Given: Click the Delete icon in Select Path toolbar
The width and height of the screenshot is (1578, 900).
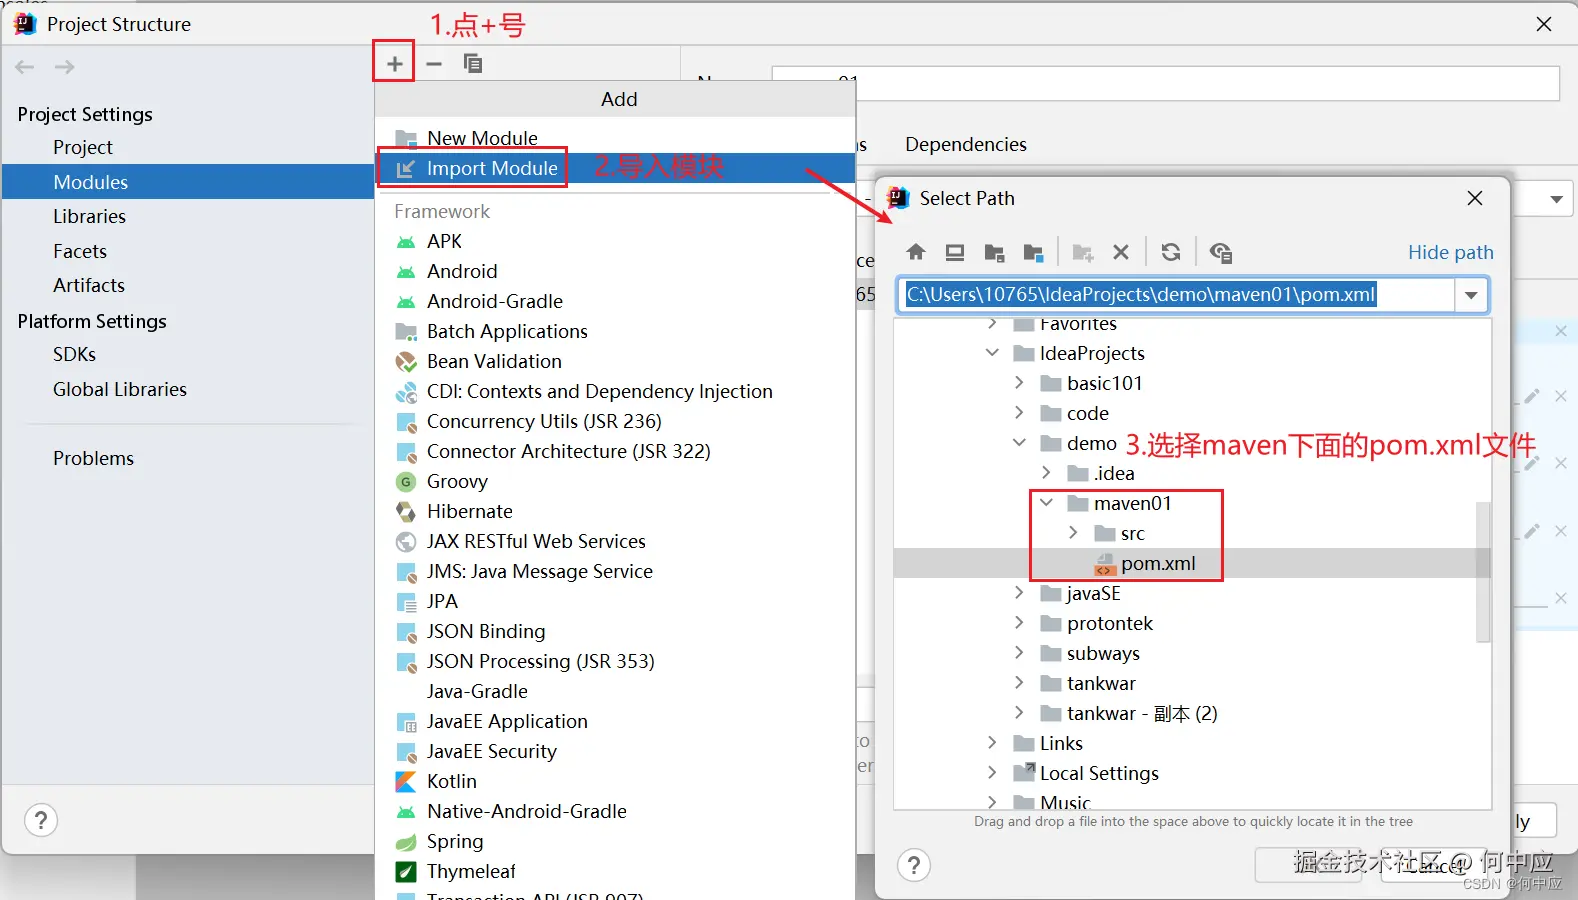Looking at the screenshot, I should pyautogui.click(x=1121, y=252).
